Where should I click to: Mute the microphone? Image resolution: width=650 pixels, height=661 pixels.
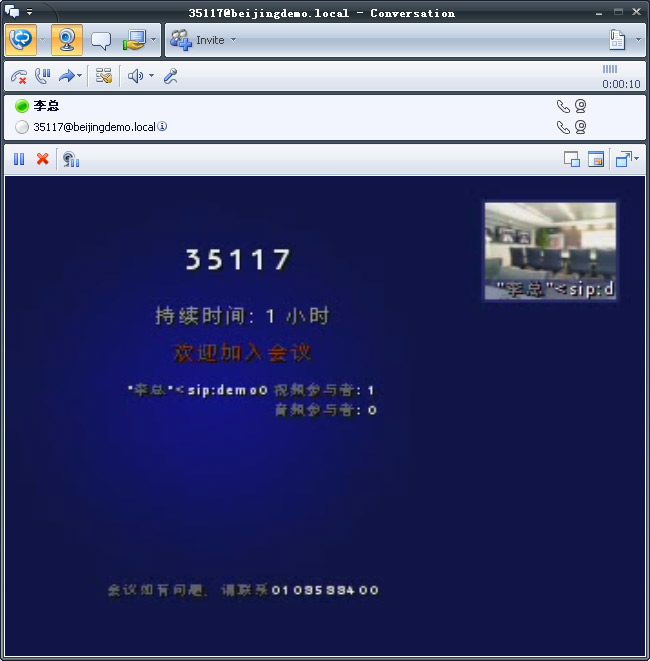pos(171,76)
